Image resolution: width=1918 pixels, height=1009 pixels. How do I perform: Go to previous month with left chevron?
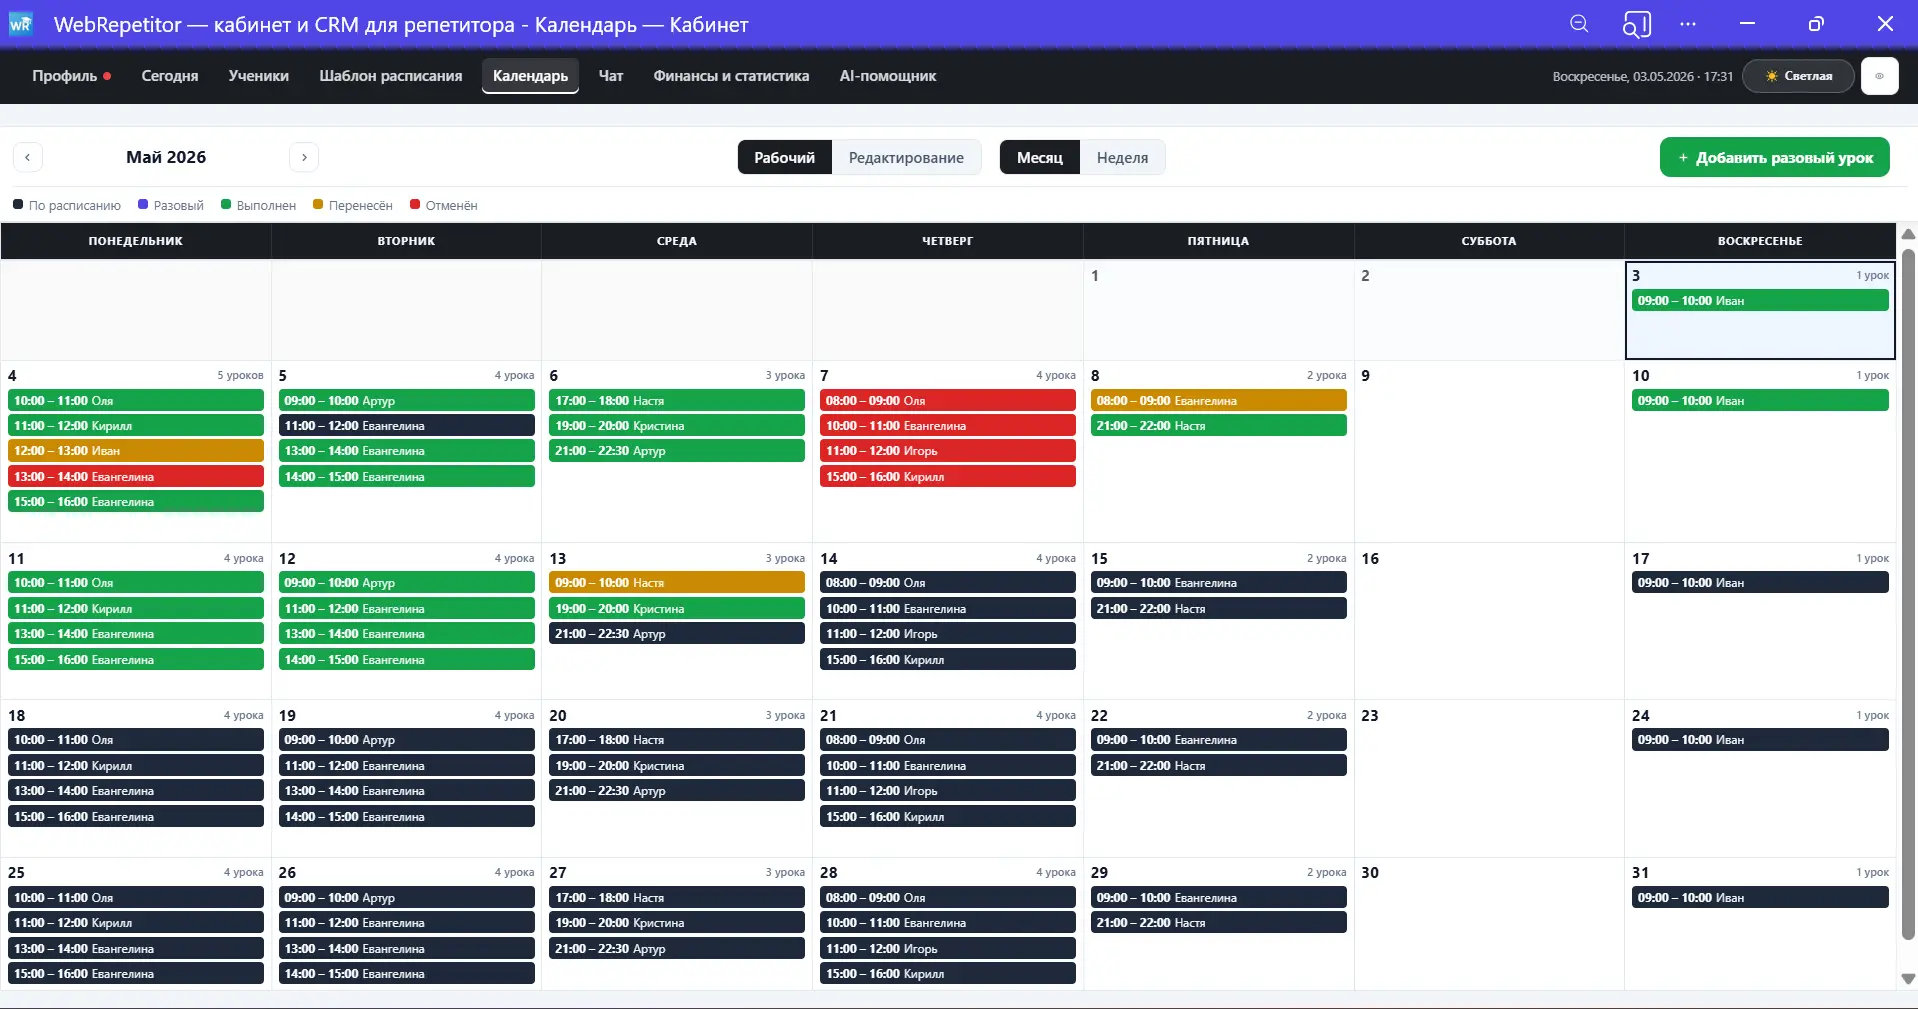(x=28, y=157)
